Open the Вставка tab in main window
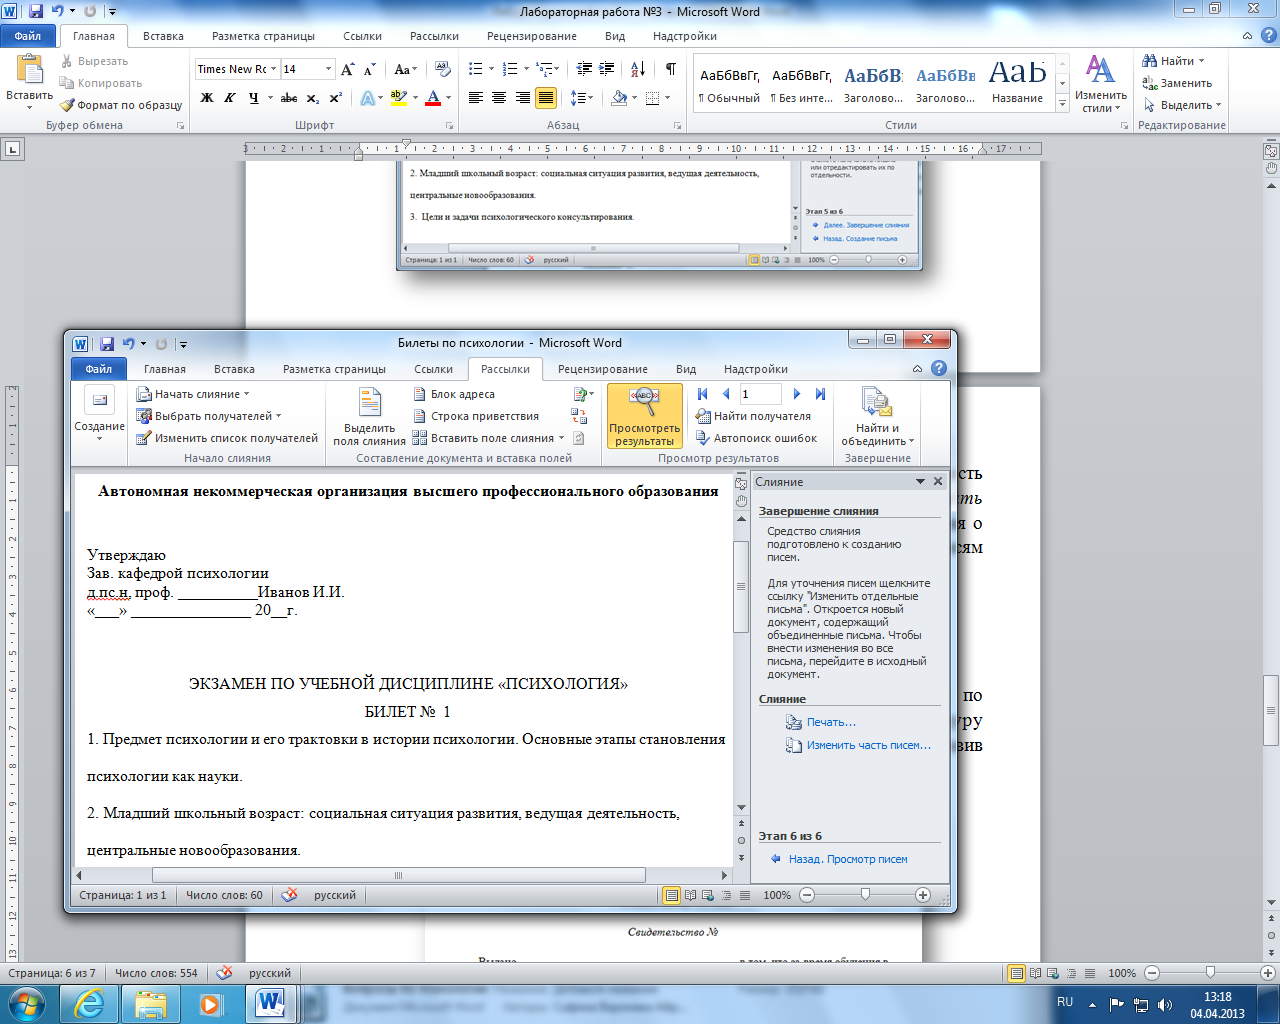The width and height of the screenshot is (1280, 1024). point(163,36)
